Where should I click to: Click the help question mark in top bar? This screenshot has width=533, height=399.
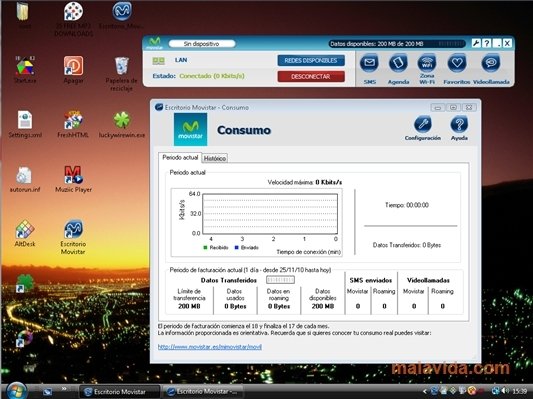[x=486, y=43]
